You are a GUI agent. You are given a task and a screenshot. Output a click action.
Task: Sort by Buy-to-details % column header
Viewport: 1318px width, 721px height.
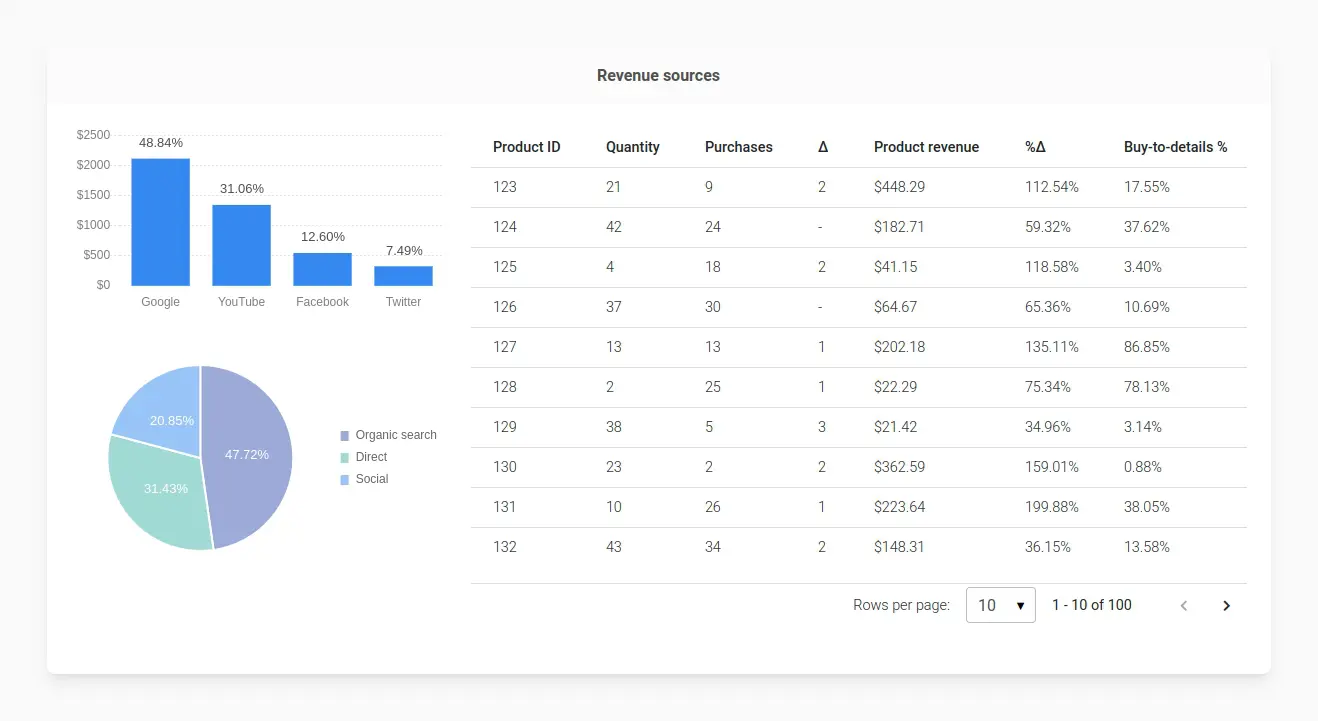pos(1175,147)
